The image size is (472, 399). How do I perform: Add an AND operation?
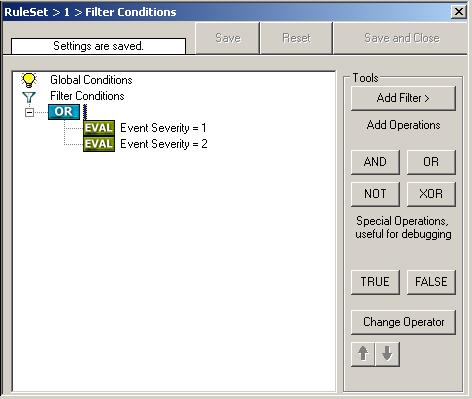(x=375, y=162)
